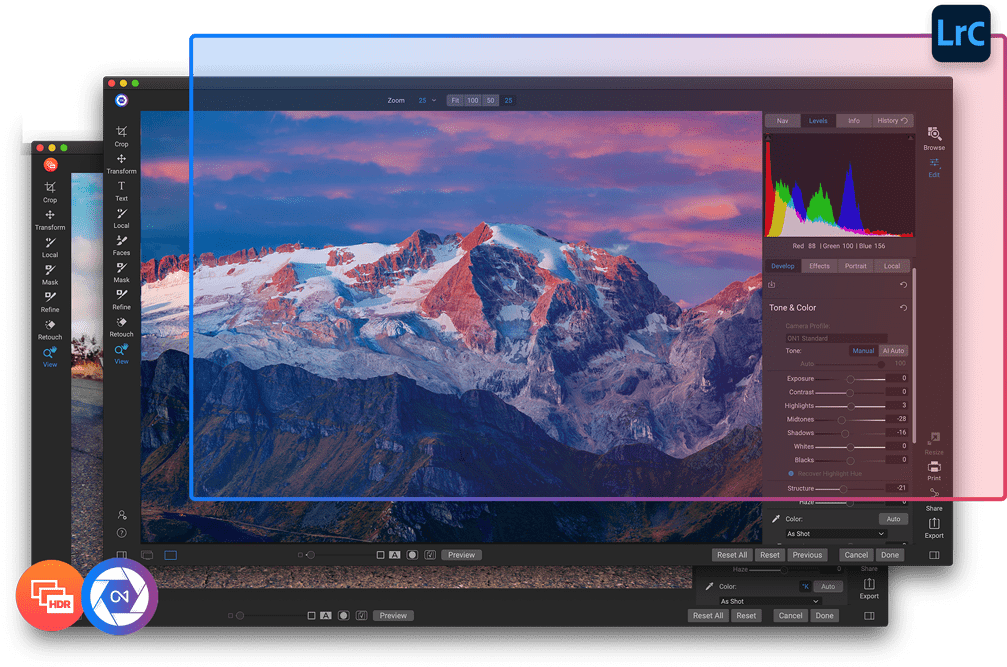Click the Previous button

point(807,555)
